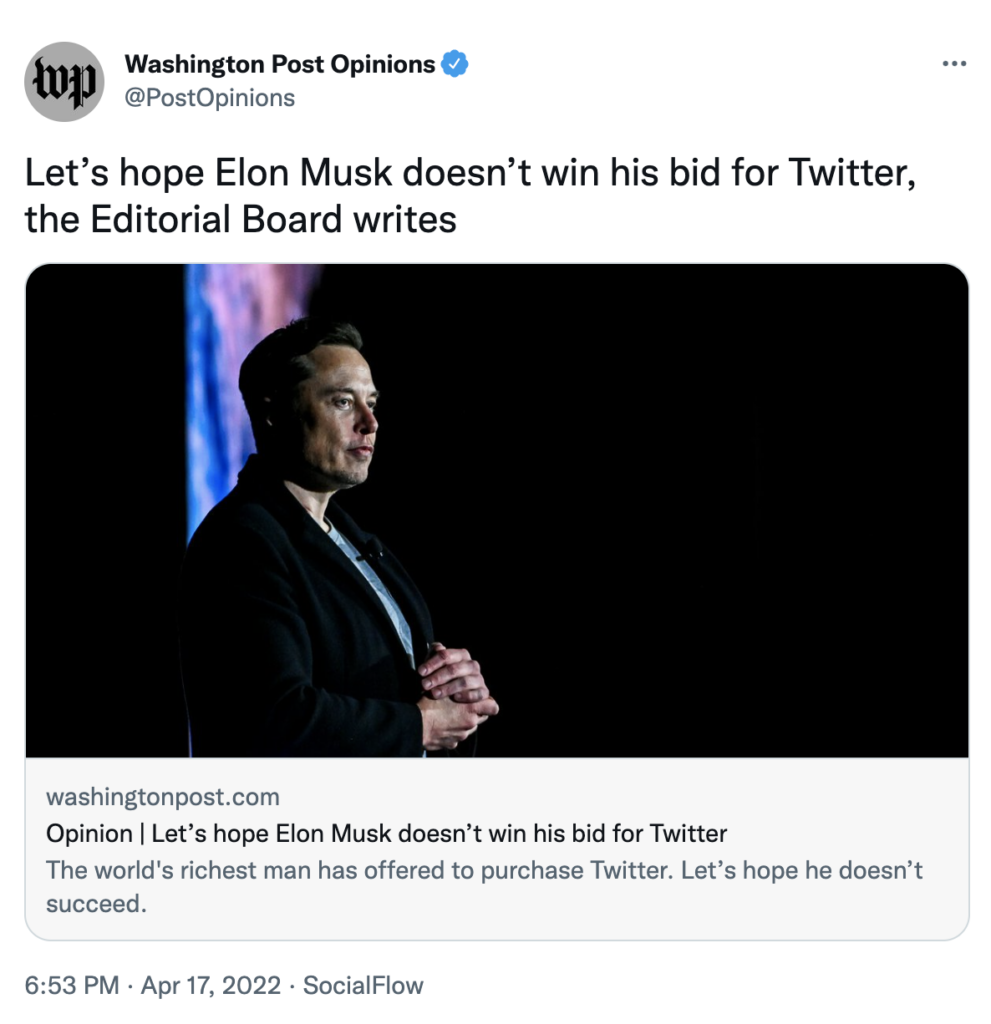Click the "Apr 17, 2022" date
Image resolution: width=991 pixels, height=1024 pixels.
click(212, 985)
